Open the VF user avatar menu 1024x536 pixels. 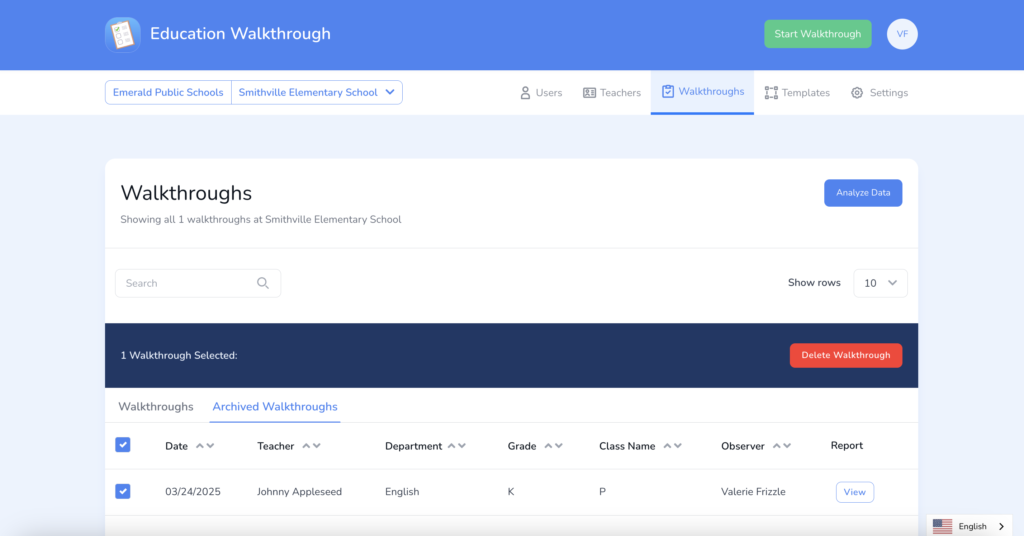(902, 34)
